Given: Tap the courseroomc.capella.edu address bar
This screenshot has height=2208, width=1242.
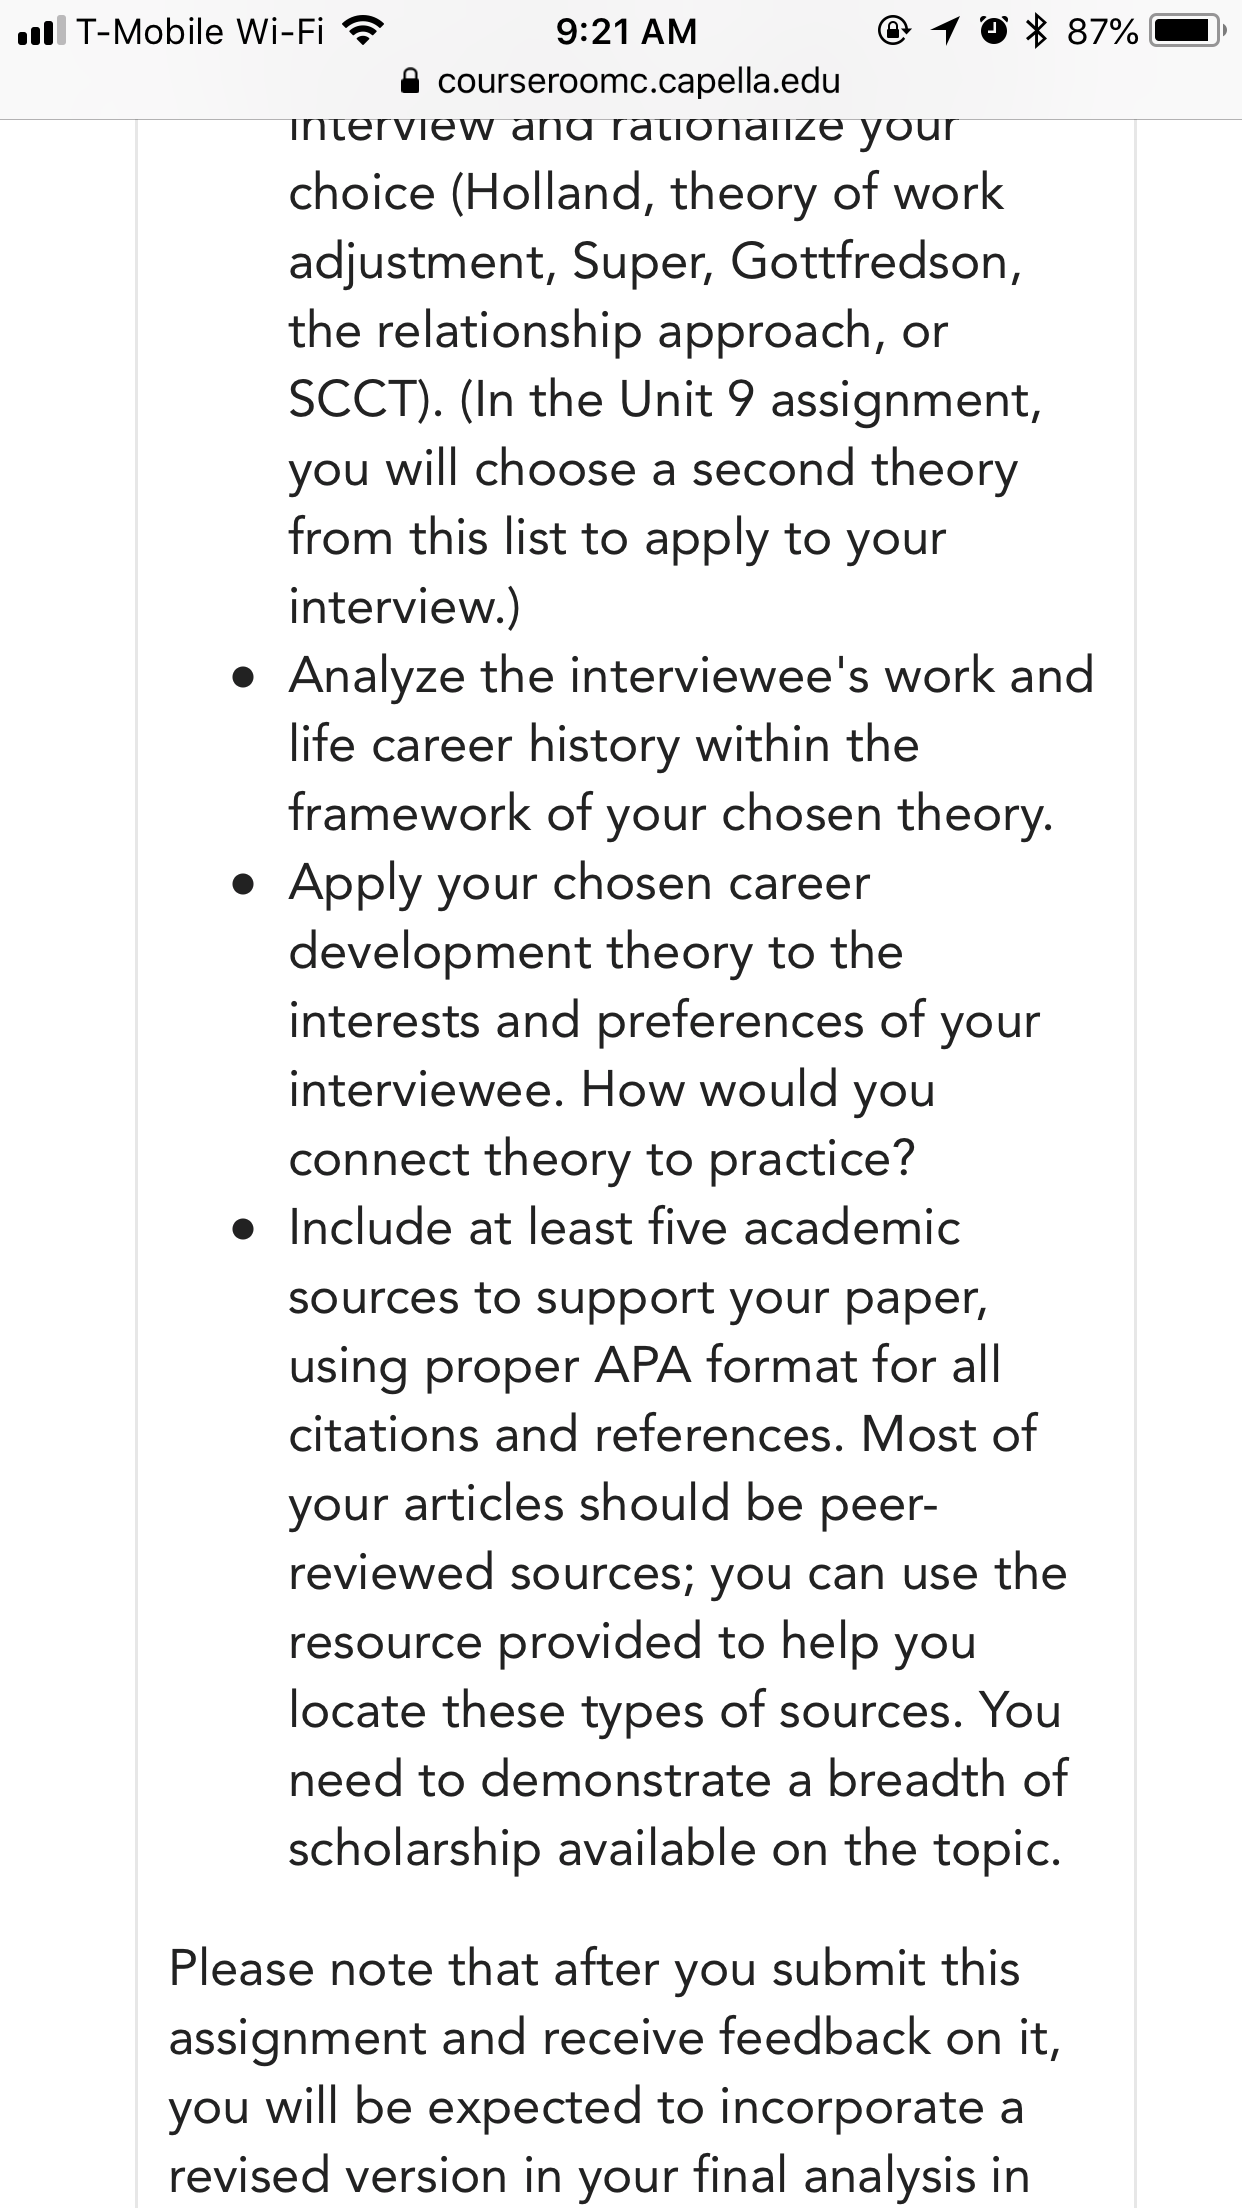Looking at the screenshot, I should point(621,81).
